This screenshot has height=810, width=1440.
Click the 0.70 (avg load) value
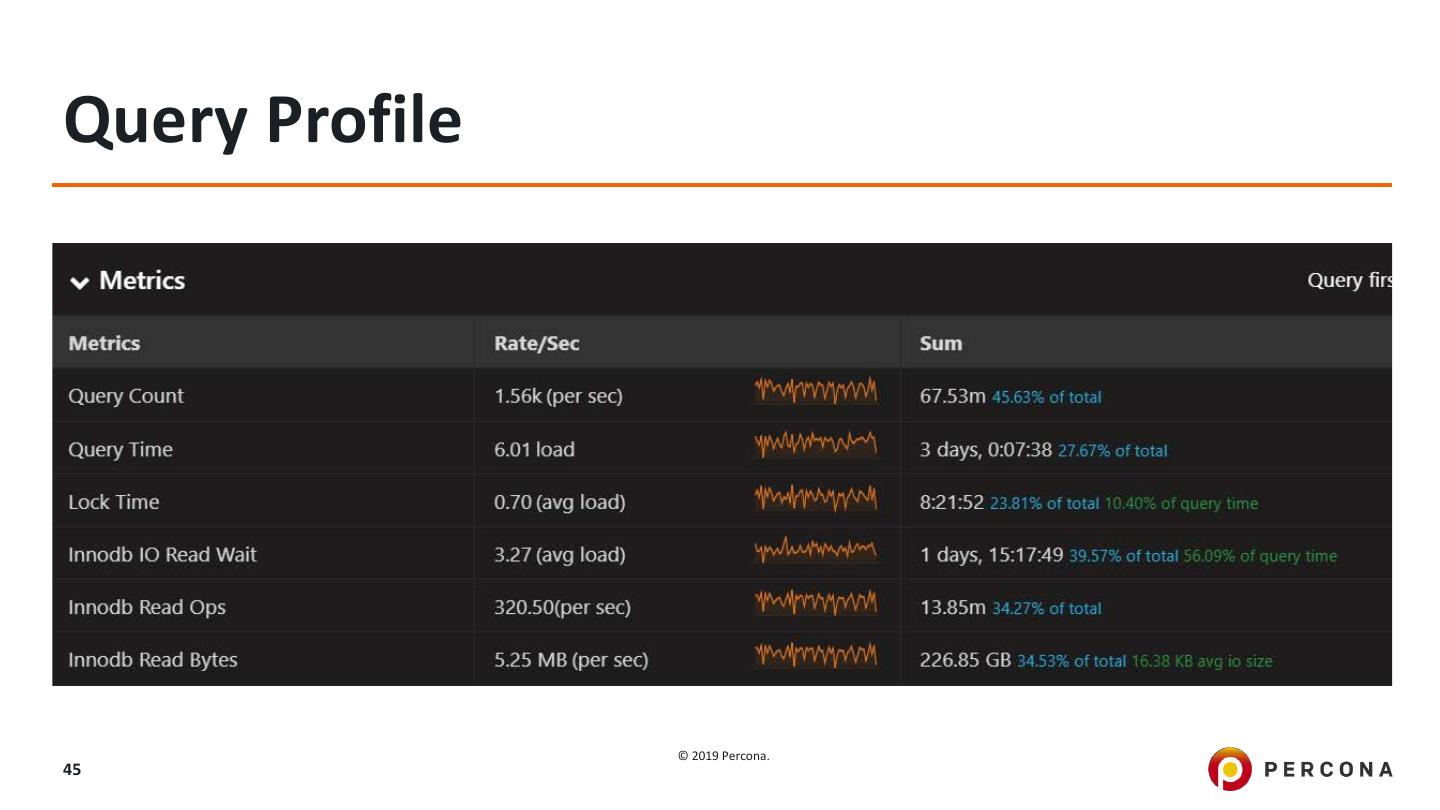point(559,502)
